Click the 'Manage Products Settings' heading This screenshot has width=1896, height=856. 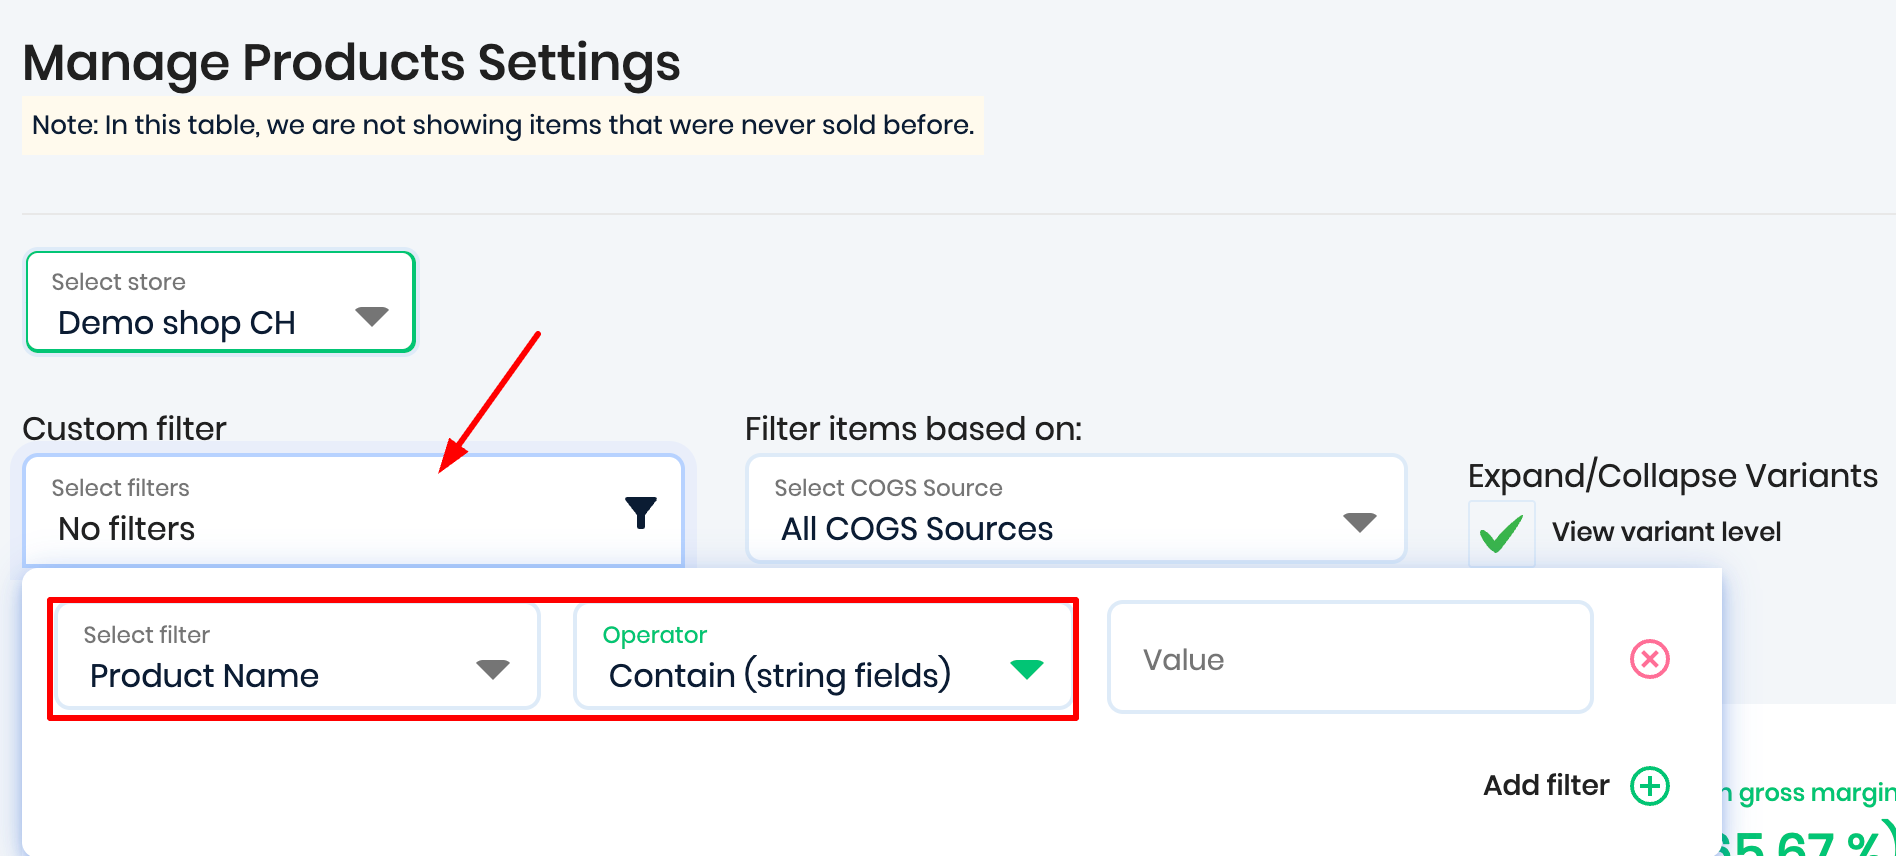[x=352, y=62]
